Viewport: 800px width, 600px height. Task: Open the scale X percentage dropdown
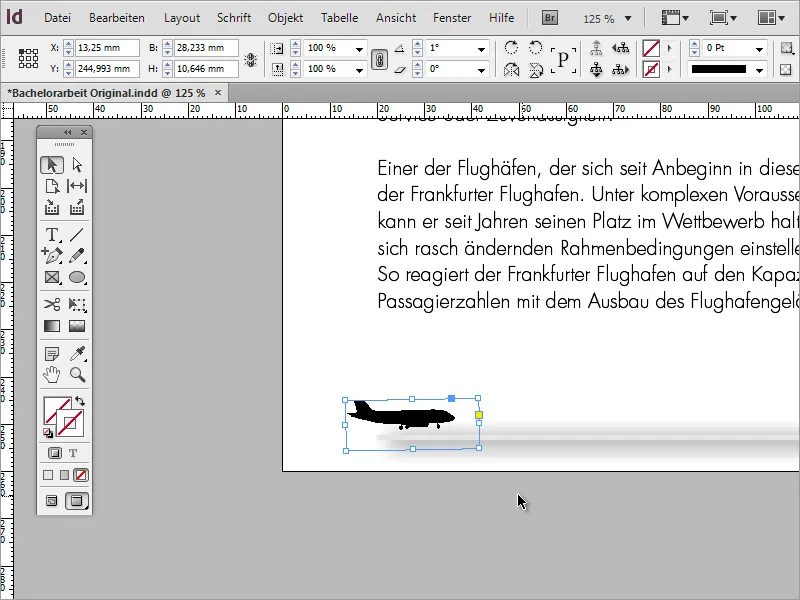[x=359, y=49]
